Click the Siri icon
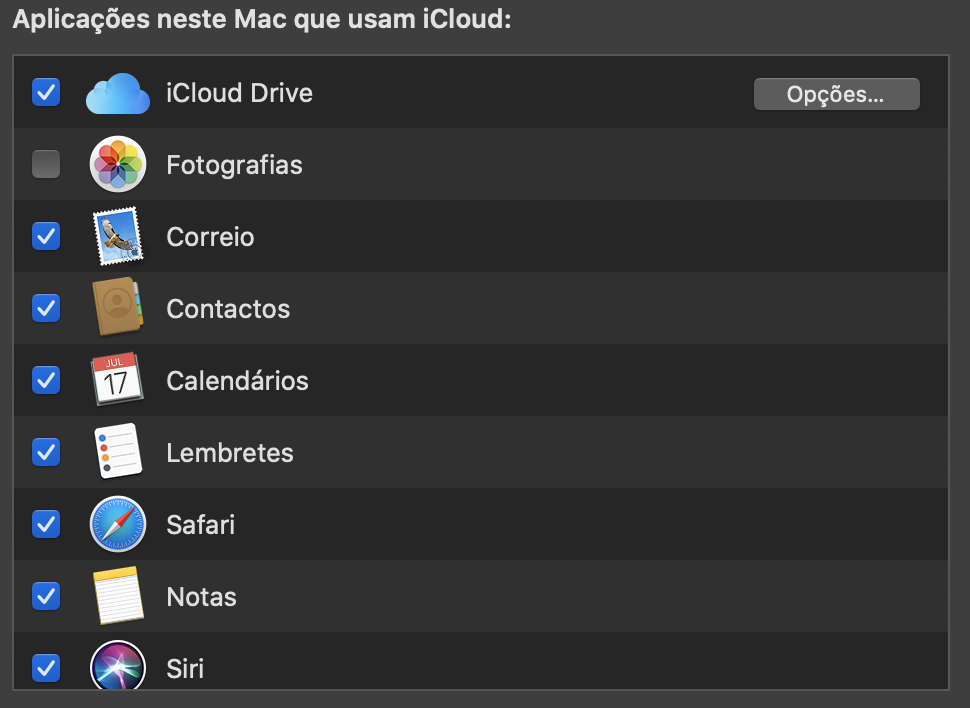The image size is (970, 708). coord(118,666)
